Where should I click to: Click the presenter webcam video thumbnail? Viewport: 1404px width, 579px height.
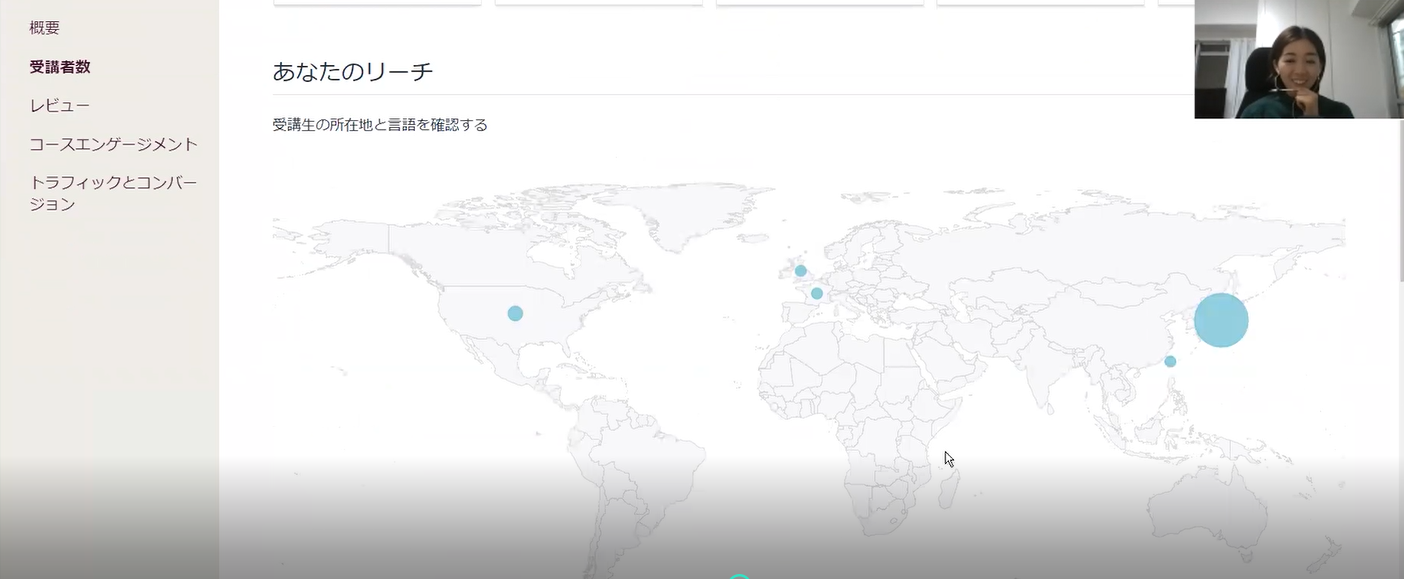pos(1299,59)
